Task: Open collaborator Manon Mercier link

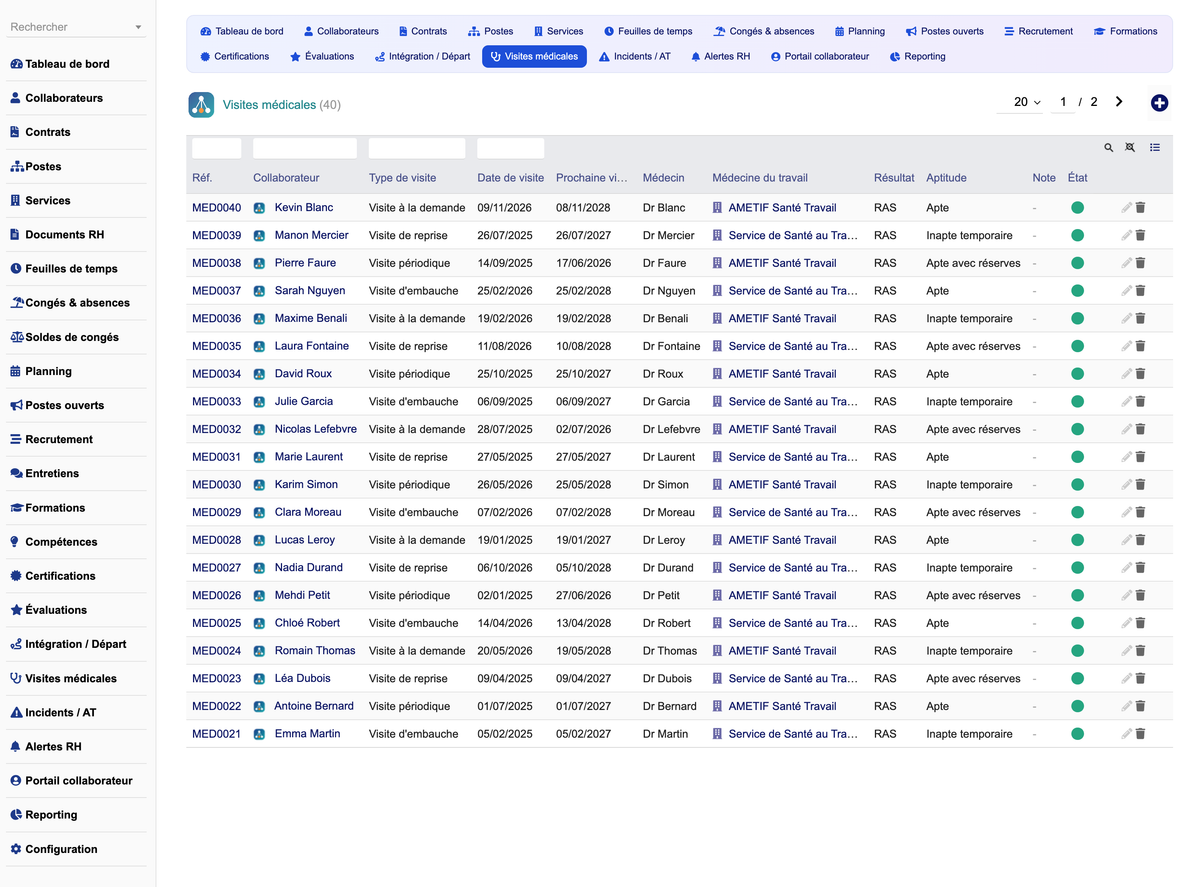Action: point(311,236)
